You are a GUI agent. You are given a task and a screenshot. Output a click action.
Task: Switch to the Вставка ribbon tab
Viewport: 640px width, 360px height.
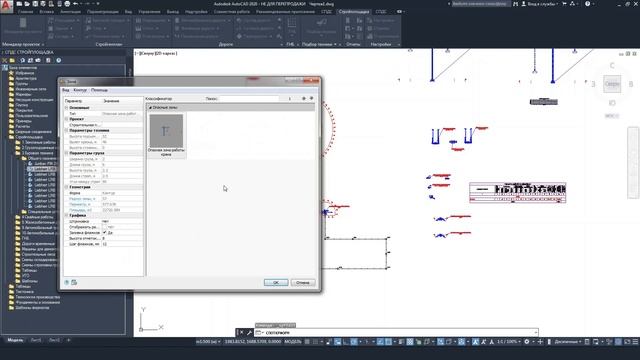tap(46, 12)
